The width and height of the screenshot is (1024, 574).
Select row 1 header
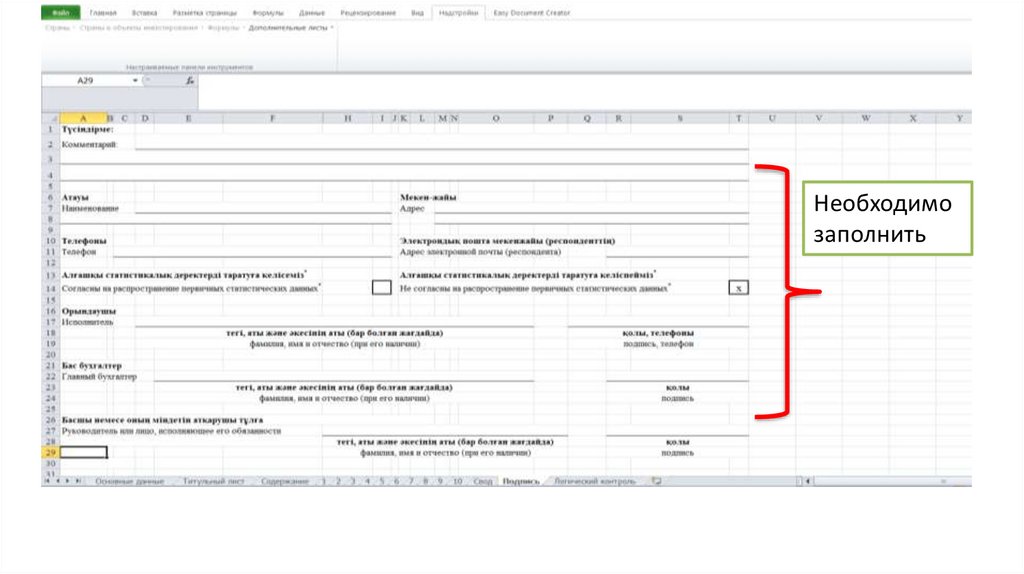50,129
